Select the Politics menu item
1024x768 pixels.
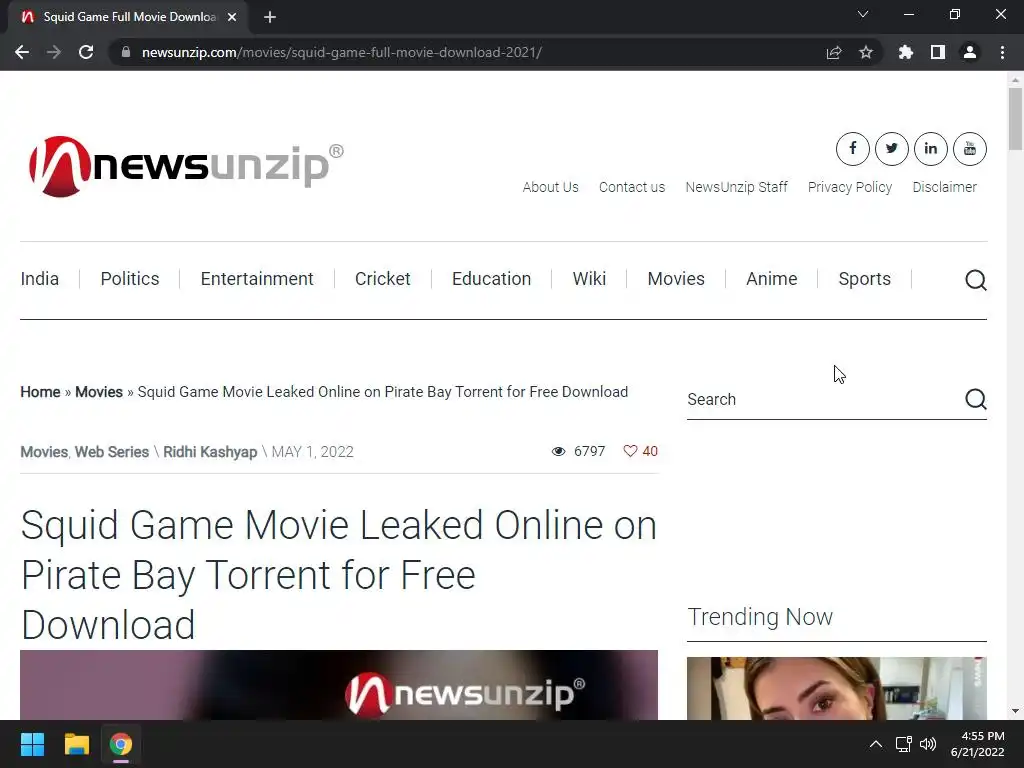click(130, 279)
